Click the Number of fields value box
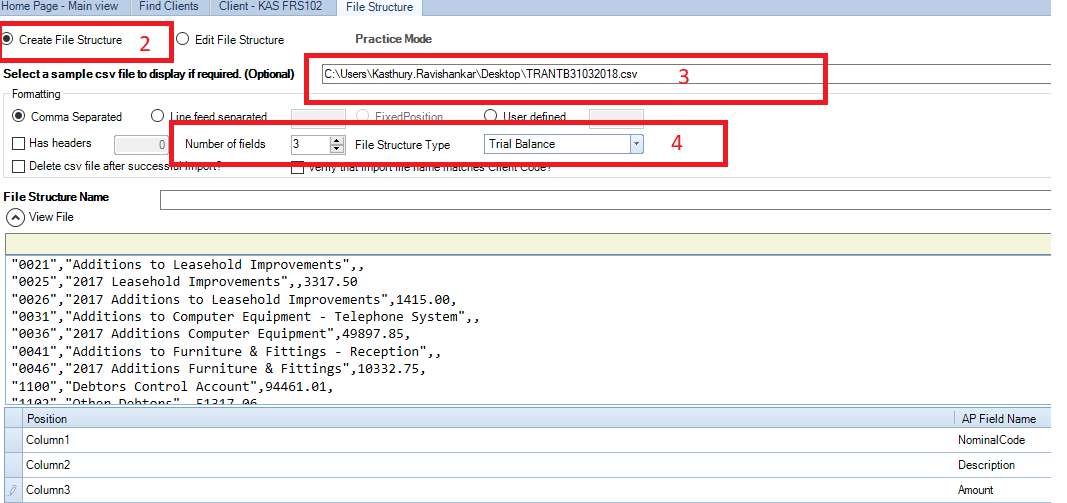Image resolution: width=1067 pixels, height=503 pixels. (310, 144)
